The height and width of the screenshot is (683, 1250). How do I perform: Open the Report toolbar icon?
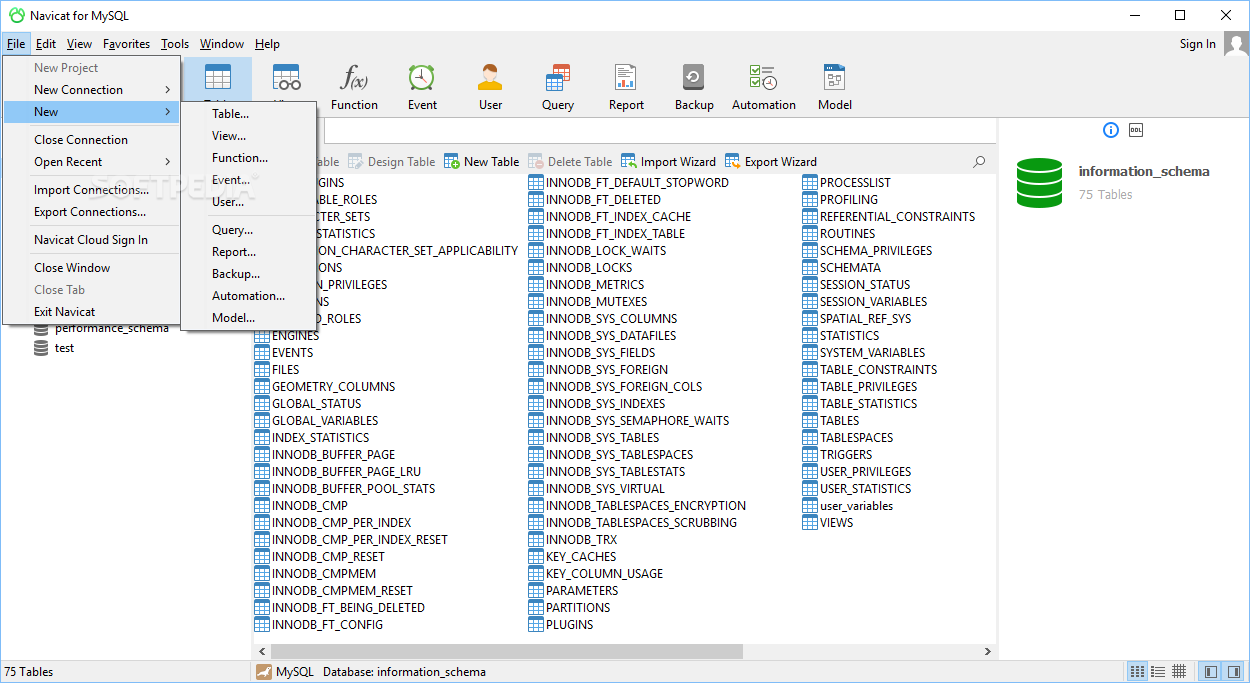[x=626, y=87]
